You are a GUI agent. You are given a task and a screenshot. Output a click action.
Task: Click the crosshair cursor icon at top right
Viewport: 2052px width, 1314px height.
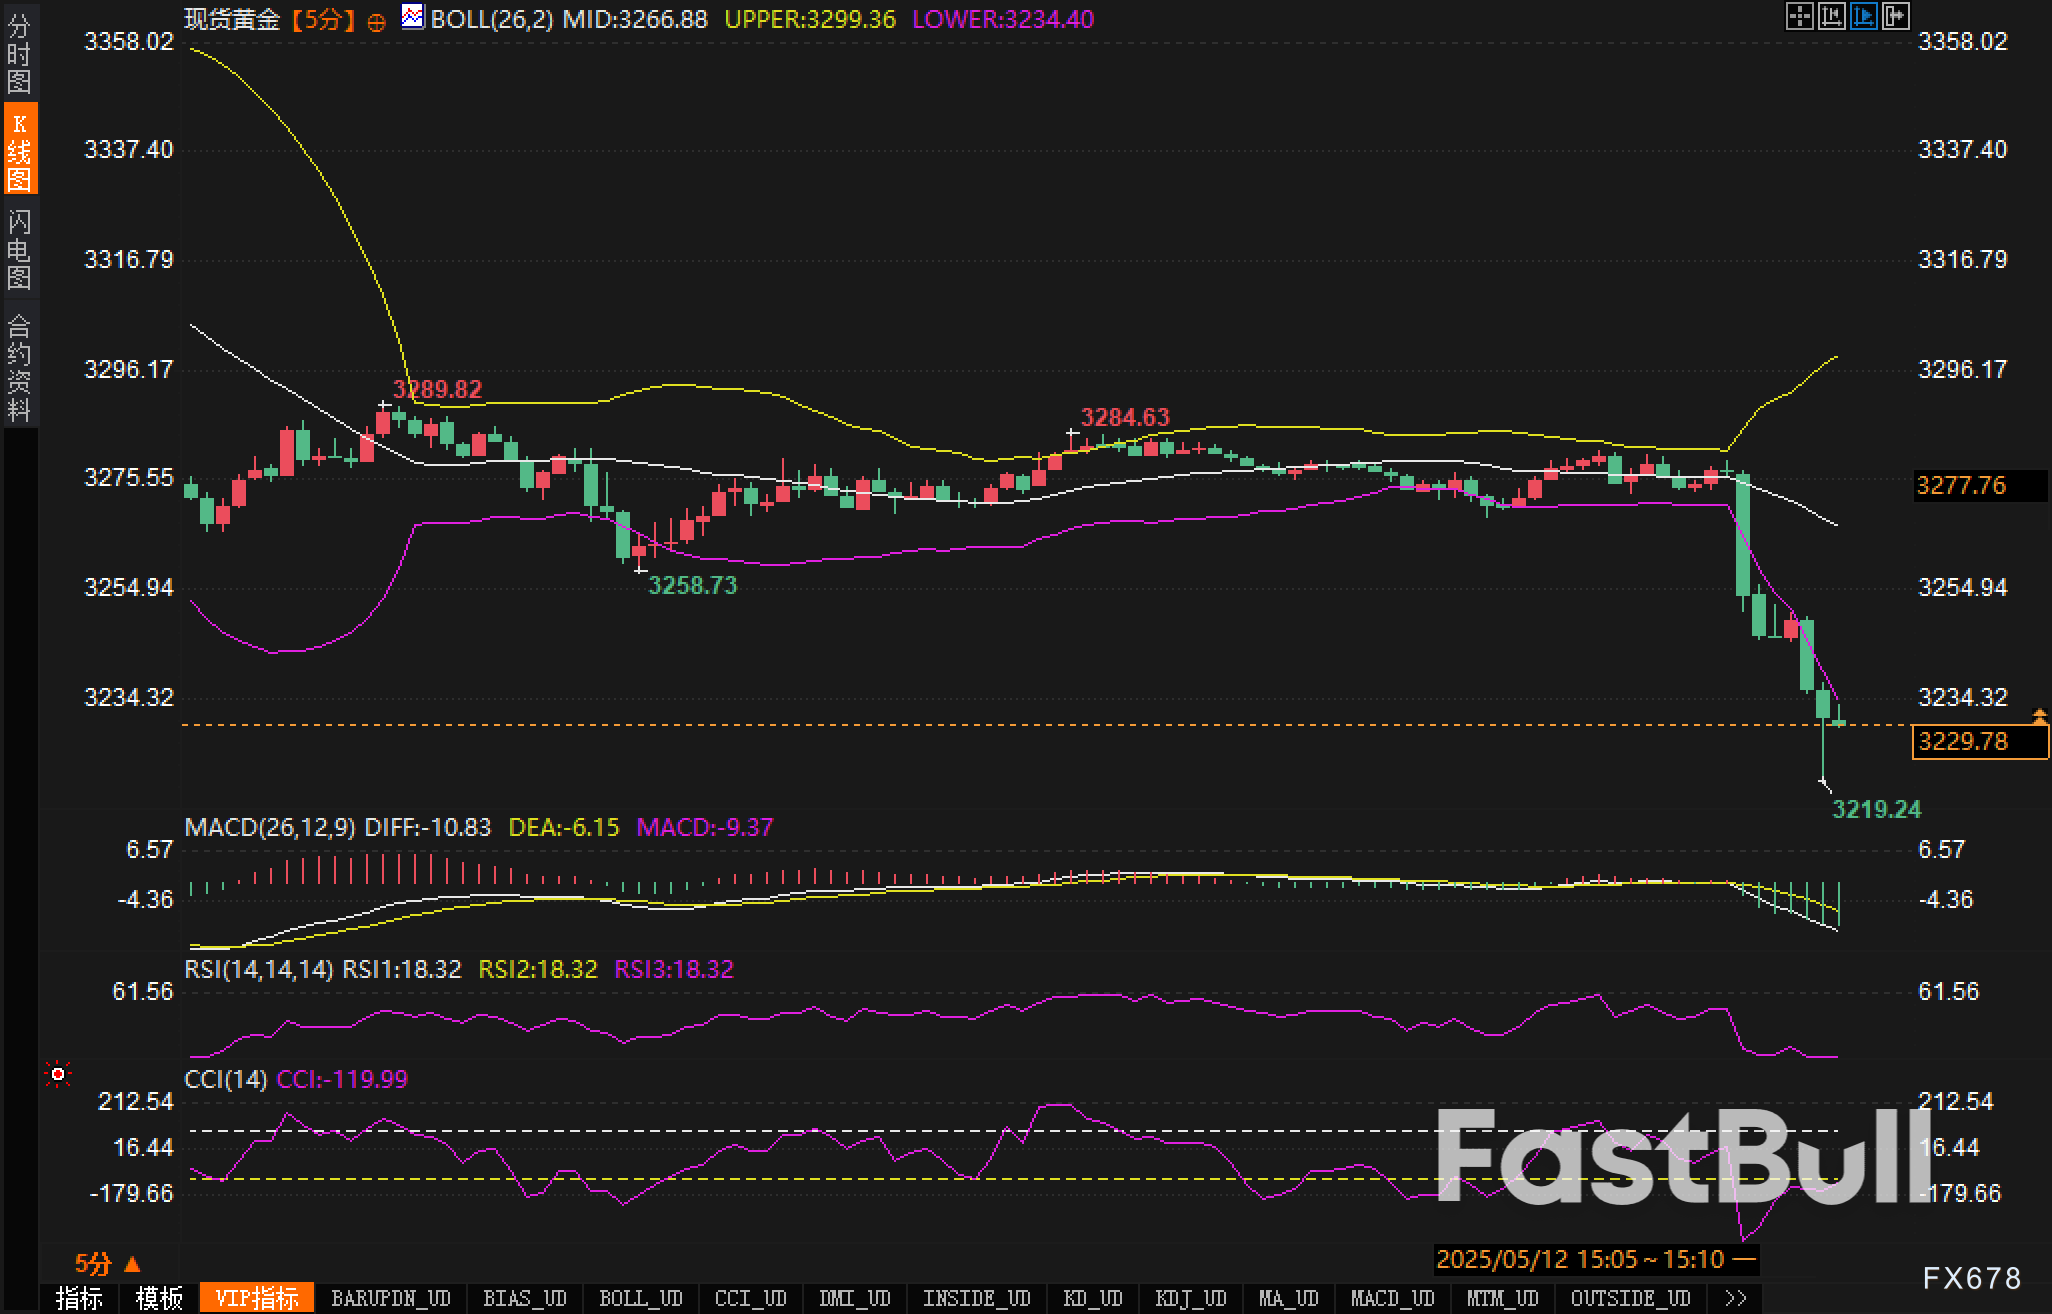point(1799,16)
